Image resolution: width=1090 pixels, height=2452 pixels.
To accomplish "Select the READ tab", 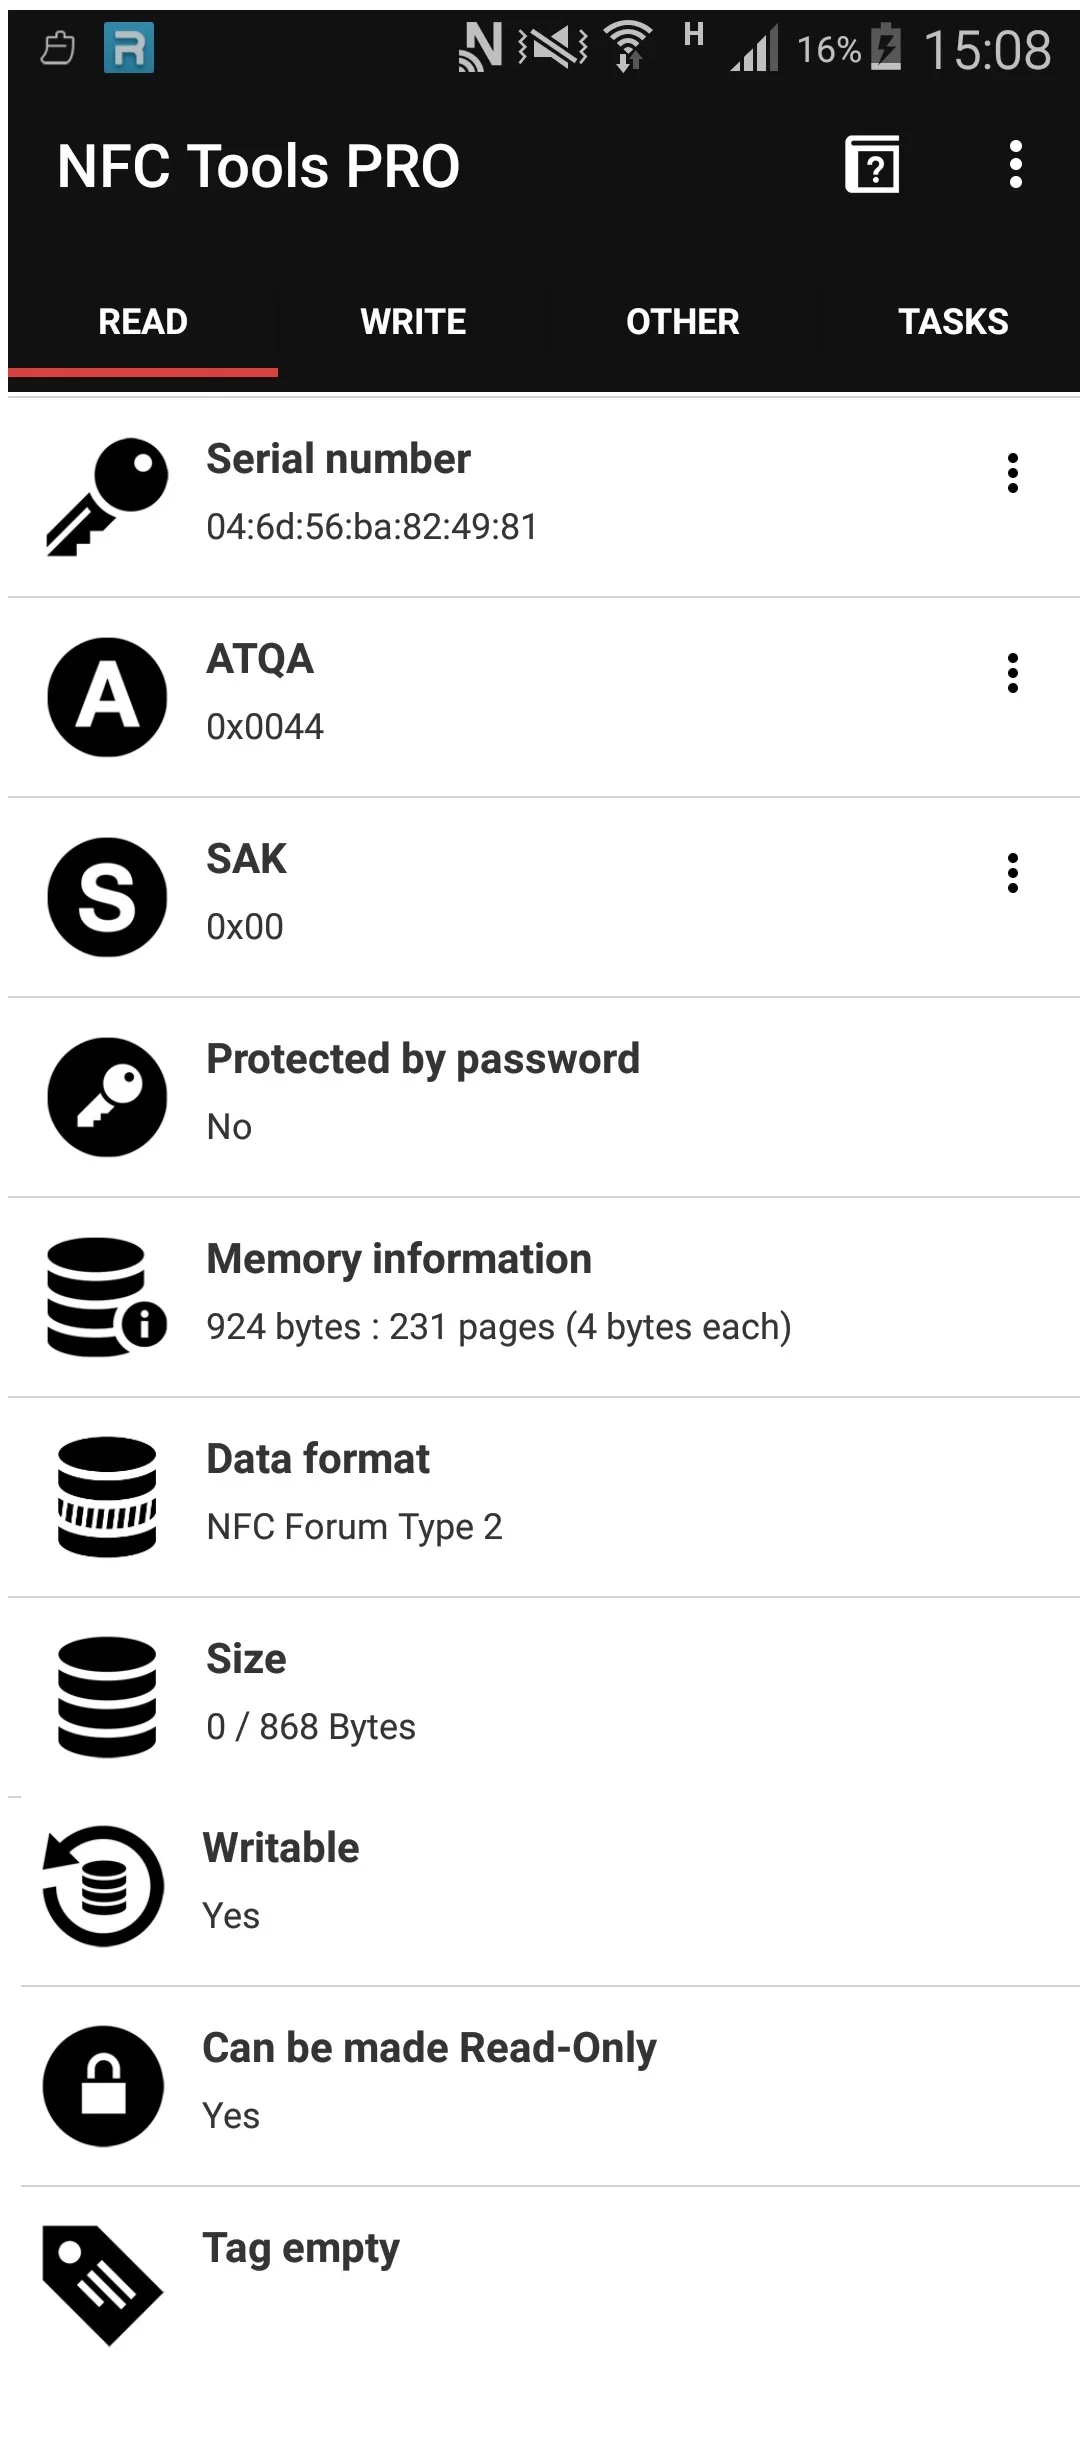I will [x=143, y=322].
